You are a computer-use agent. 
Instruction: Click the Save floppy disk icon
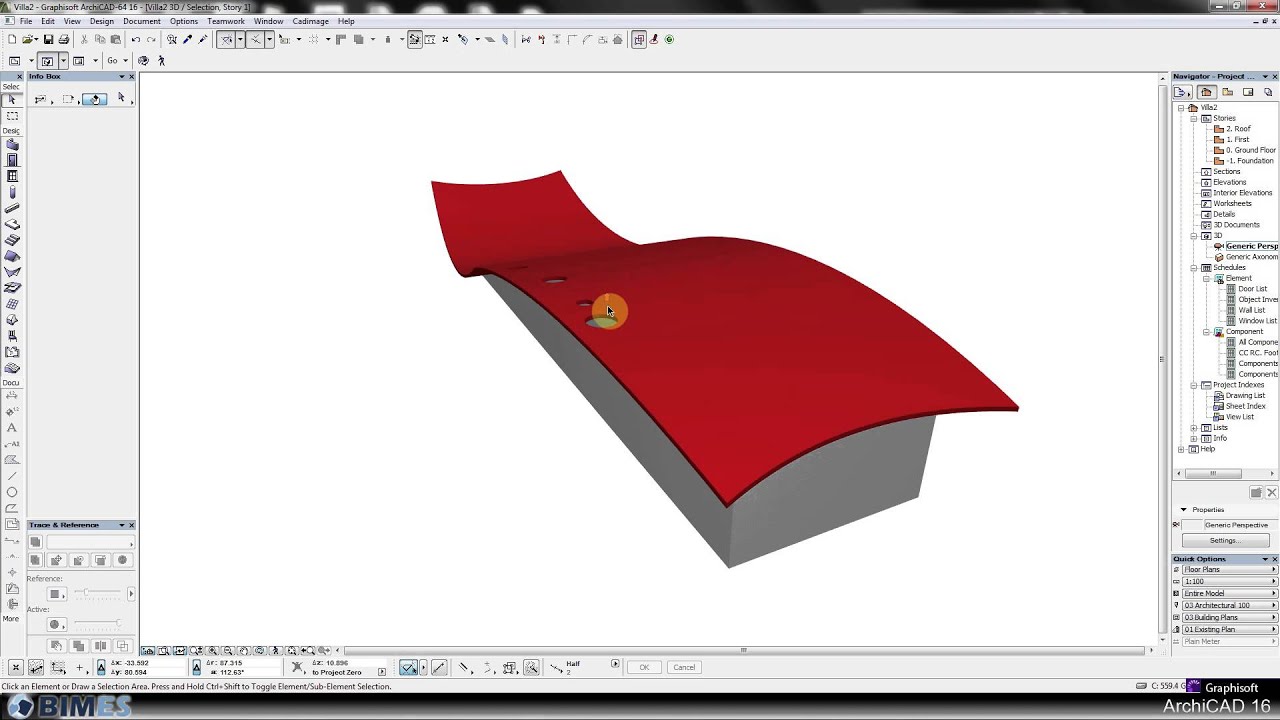point(48,40)
